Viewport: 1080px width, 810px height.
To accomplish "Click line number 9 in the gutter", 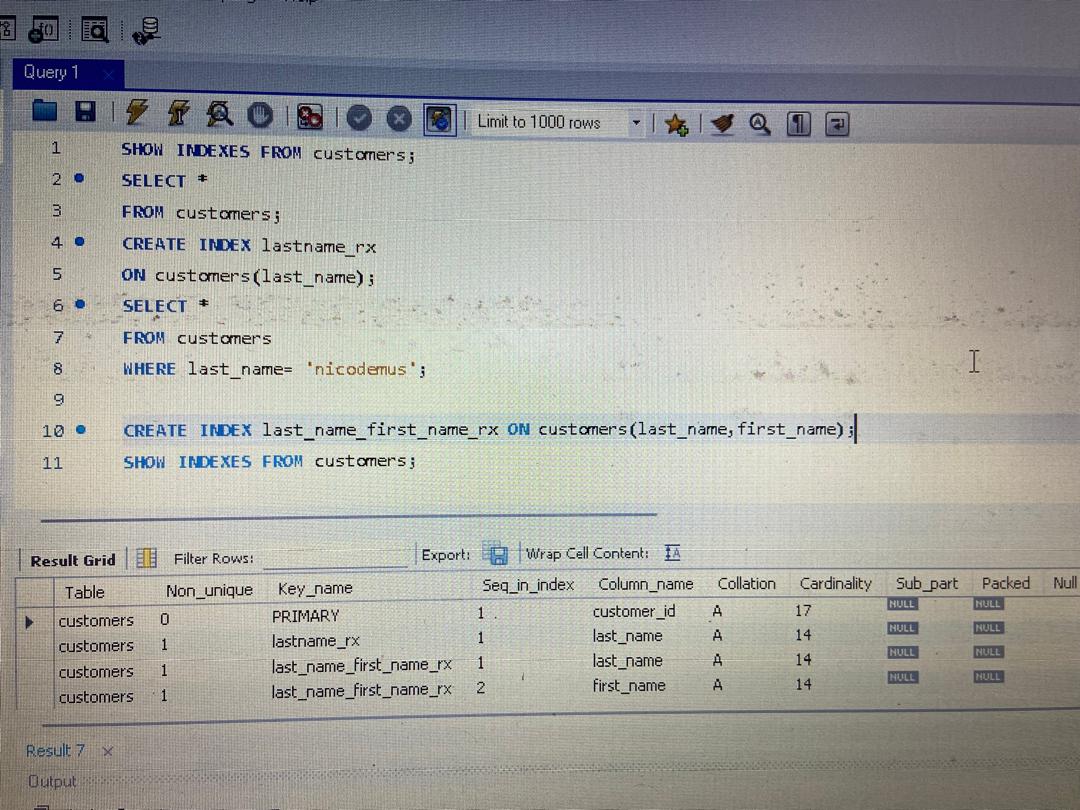I will [59, 399].
